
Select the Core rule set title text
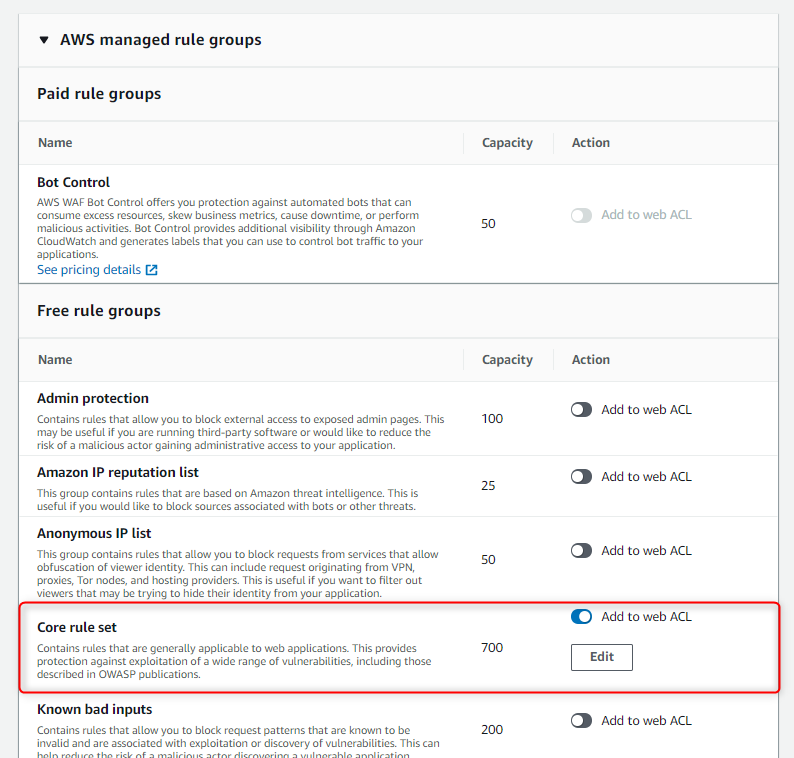[x=77, y=628]
